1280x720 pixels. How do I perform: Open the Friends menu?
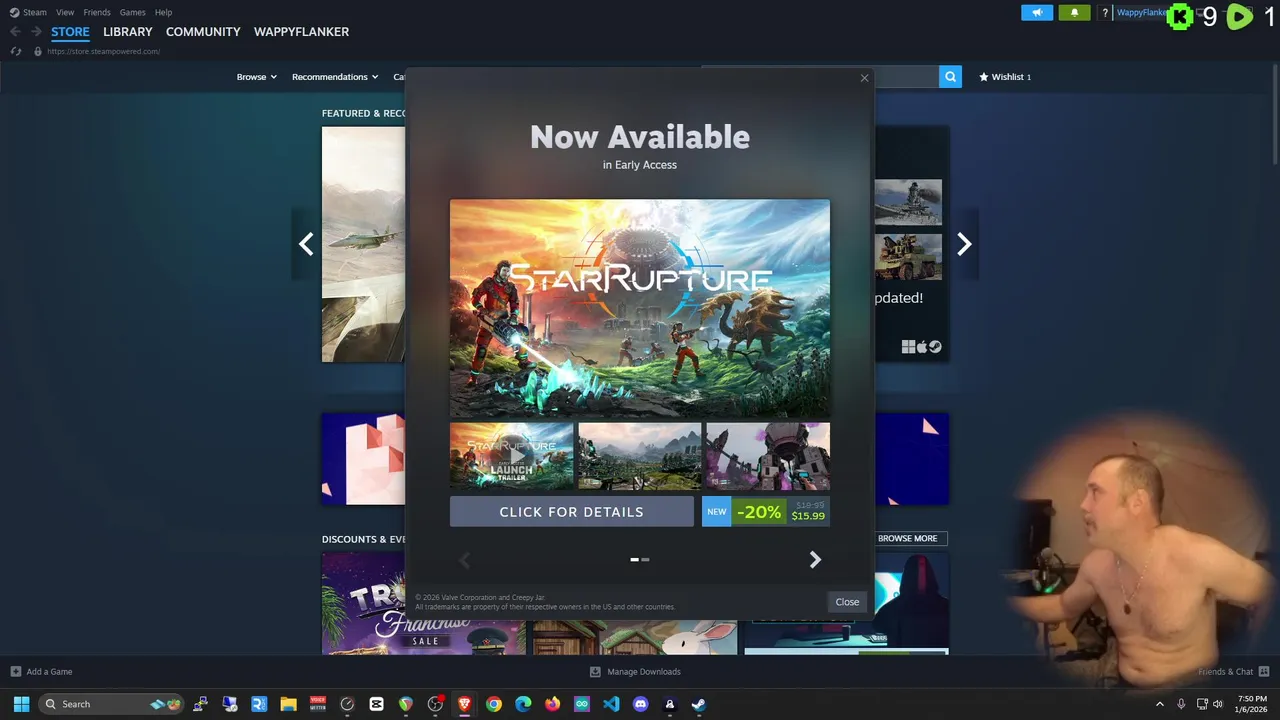[97, 12]
